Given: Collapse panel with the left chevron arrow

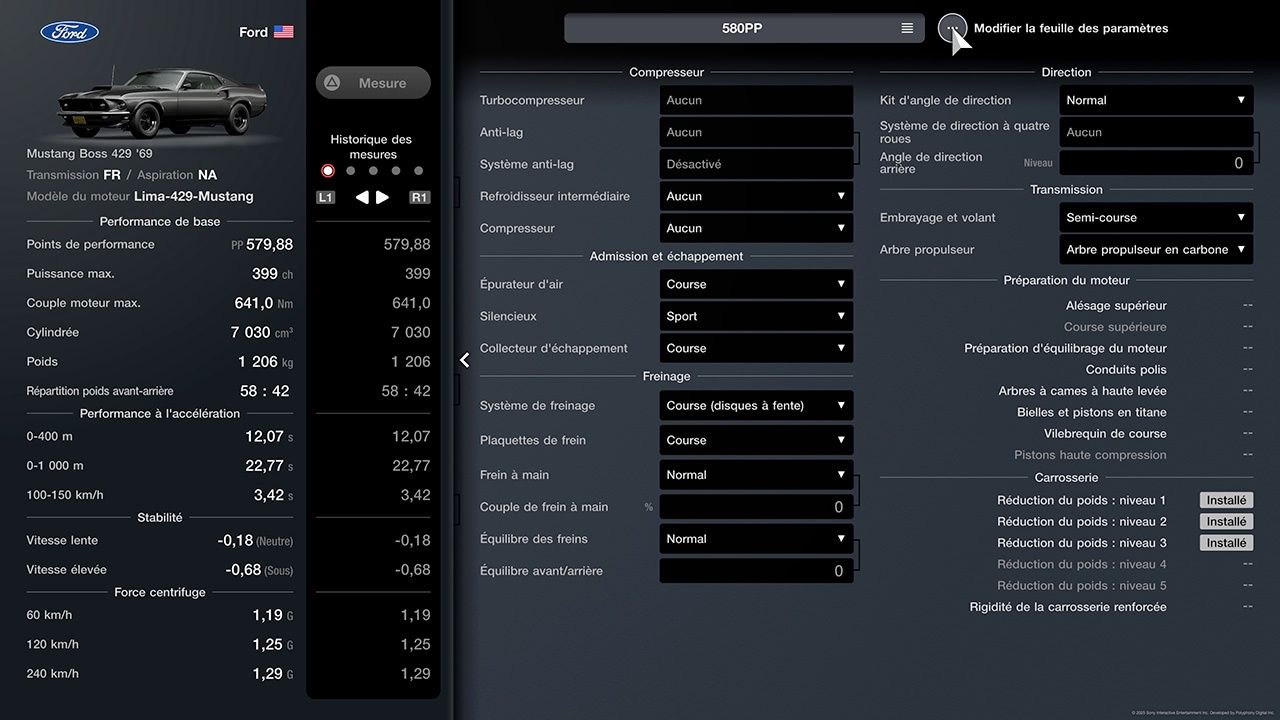Looking at the screenshot, I should [x=465, y=360].
